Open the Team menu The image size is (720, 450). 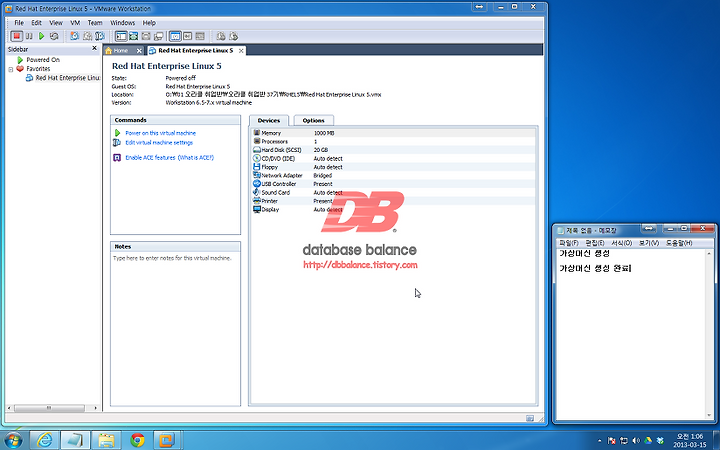[95, 22]
